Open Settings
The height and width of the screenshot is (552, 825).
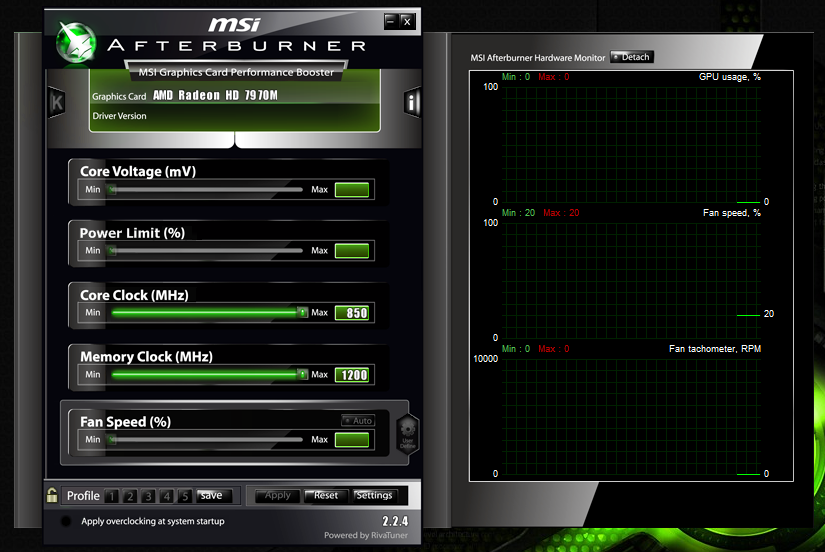[374, 495]
